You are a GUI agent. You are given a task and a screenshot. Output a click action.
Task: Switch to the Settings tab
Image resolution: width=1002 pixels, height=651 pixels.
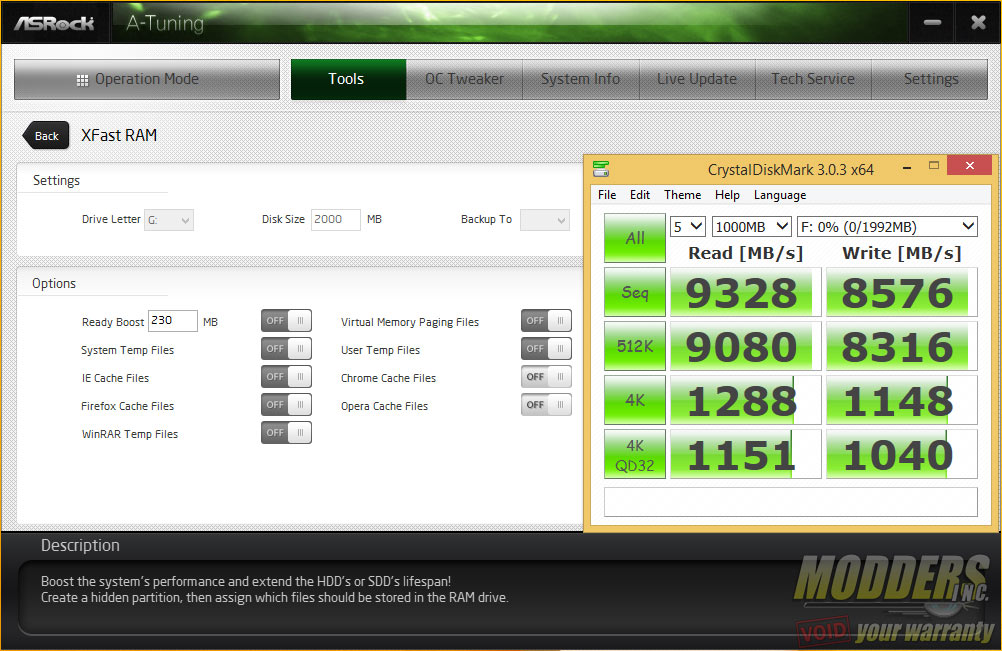[930, 79]
